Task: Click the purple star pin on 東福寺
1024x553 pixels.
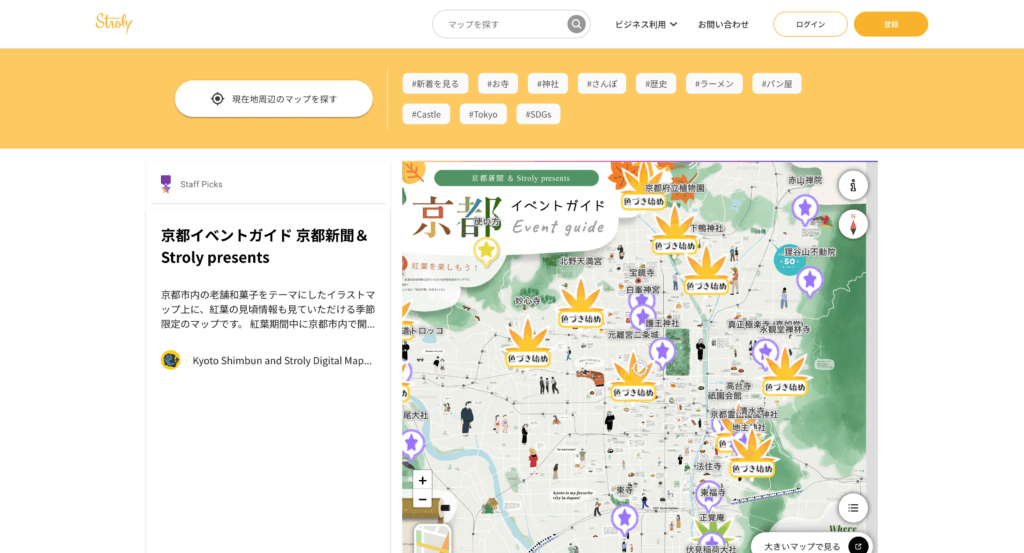Action: point(709,496)
